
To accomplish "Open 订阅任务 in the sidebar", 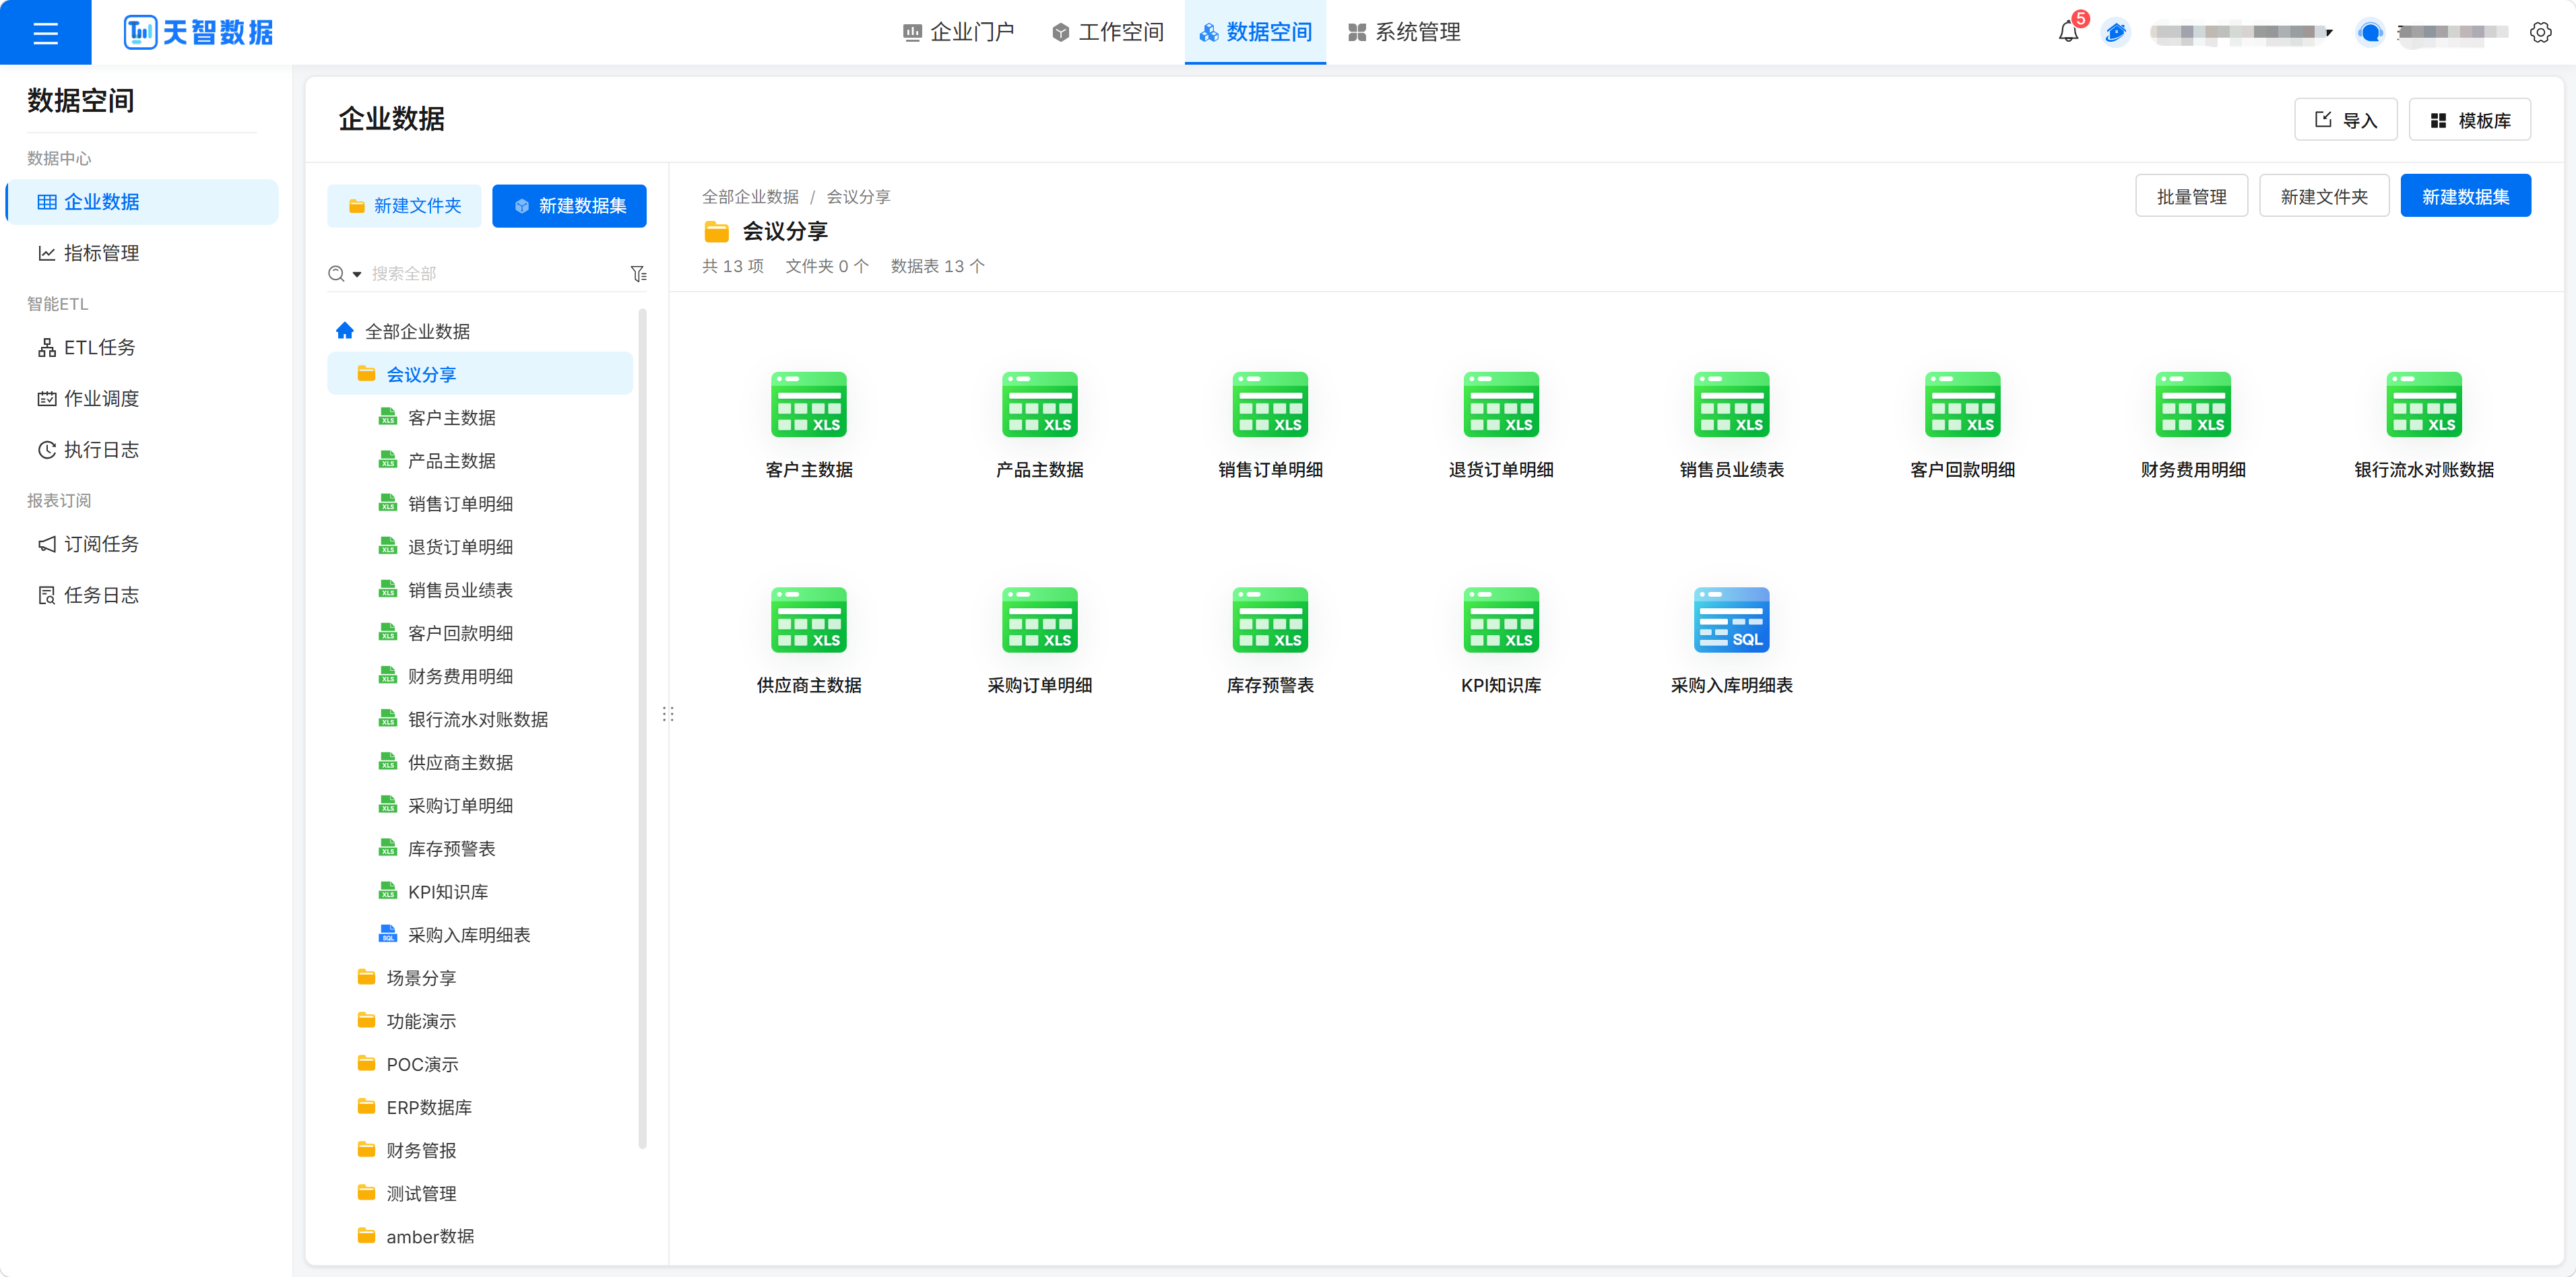I will point(143,544).
